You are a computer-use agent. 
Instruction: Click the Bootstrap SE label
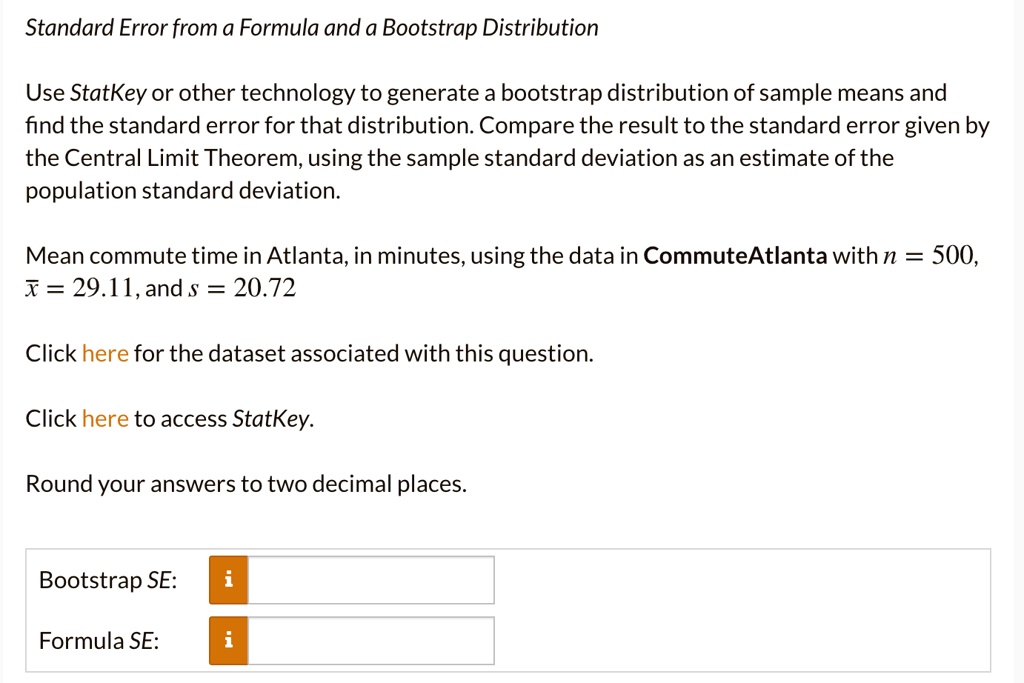coord(107,580)
